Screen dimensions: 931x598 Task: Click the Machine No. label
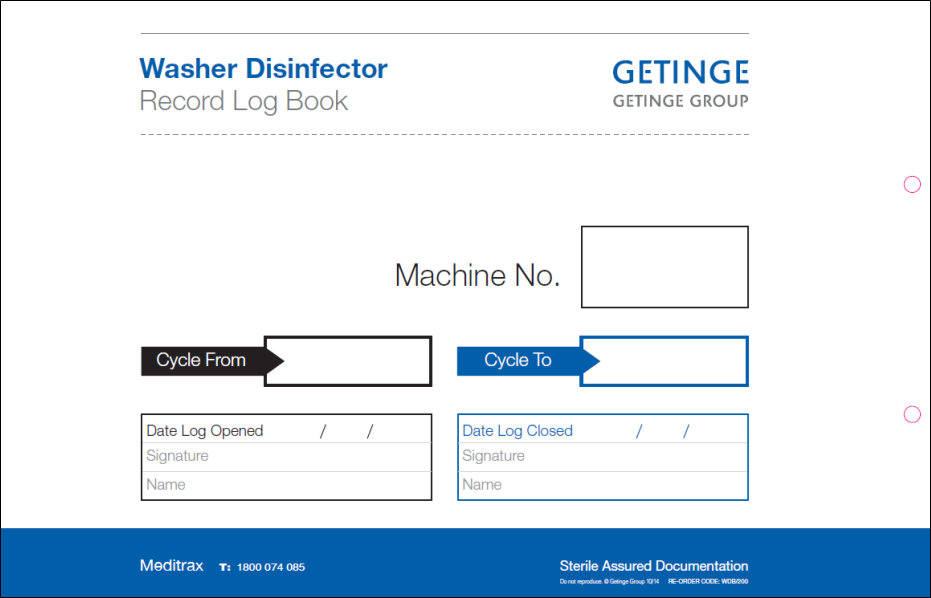[477, 276]
